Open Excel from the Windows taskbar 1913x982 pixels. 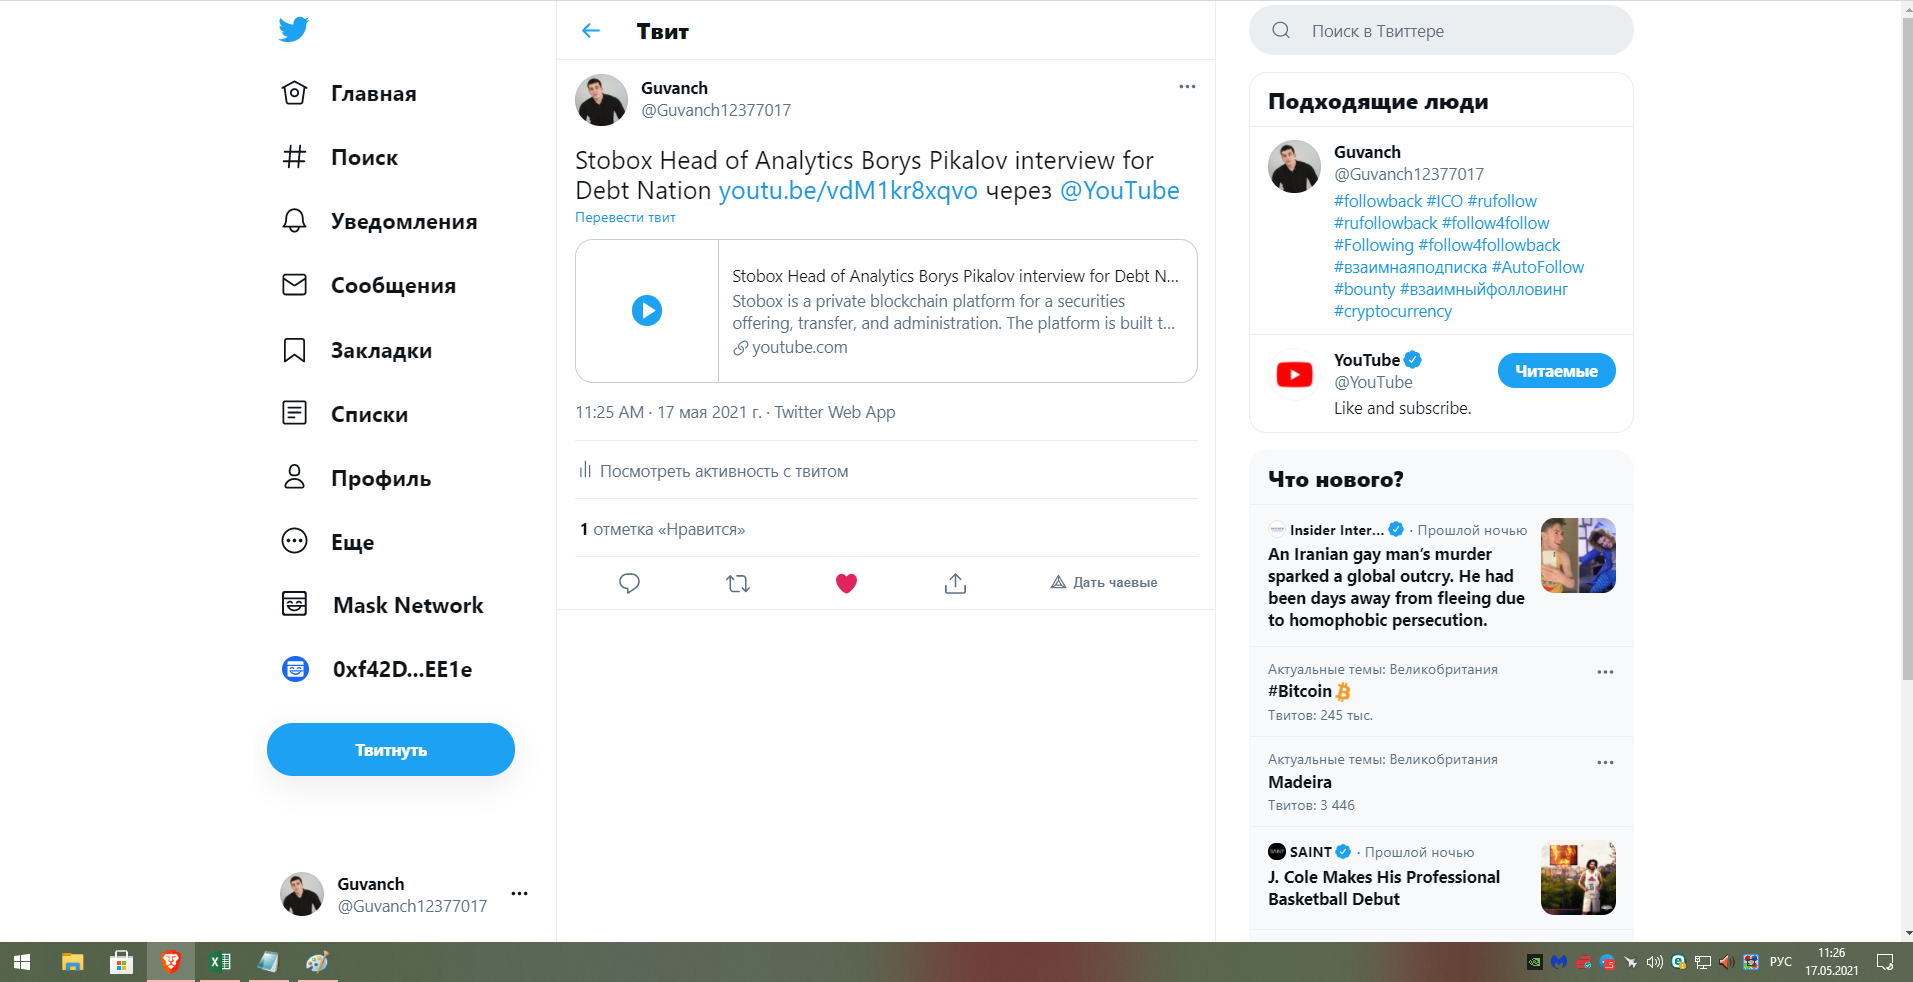[219, 962]
